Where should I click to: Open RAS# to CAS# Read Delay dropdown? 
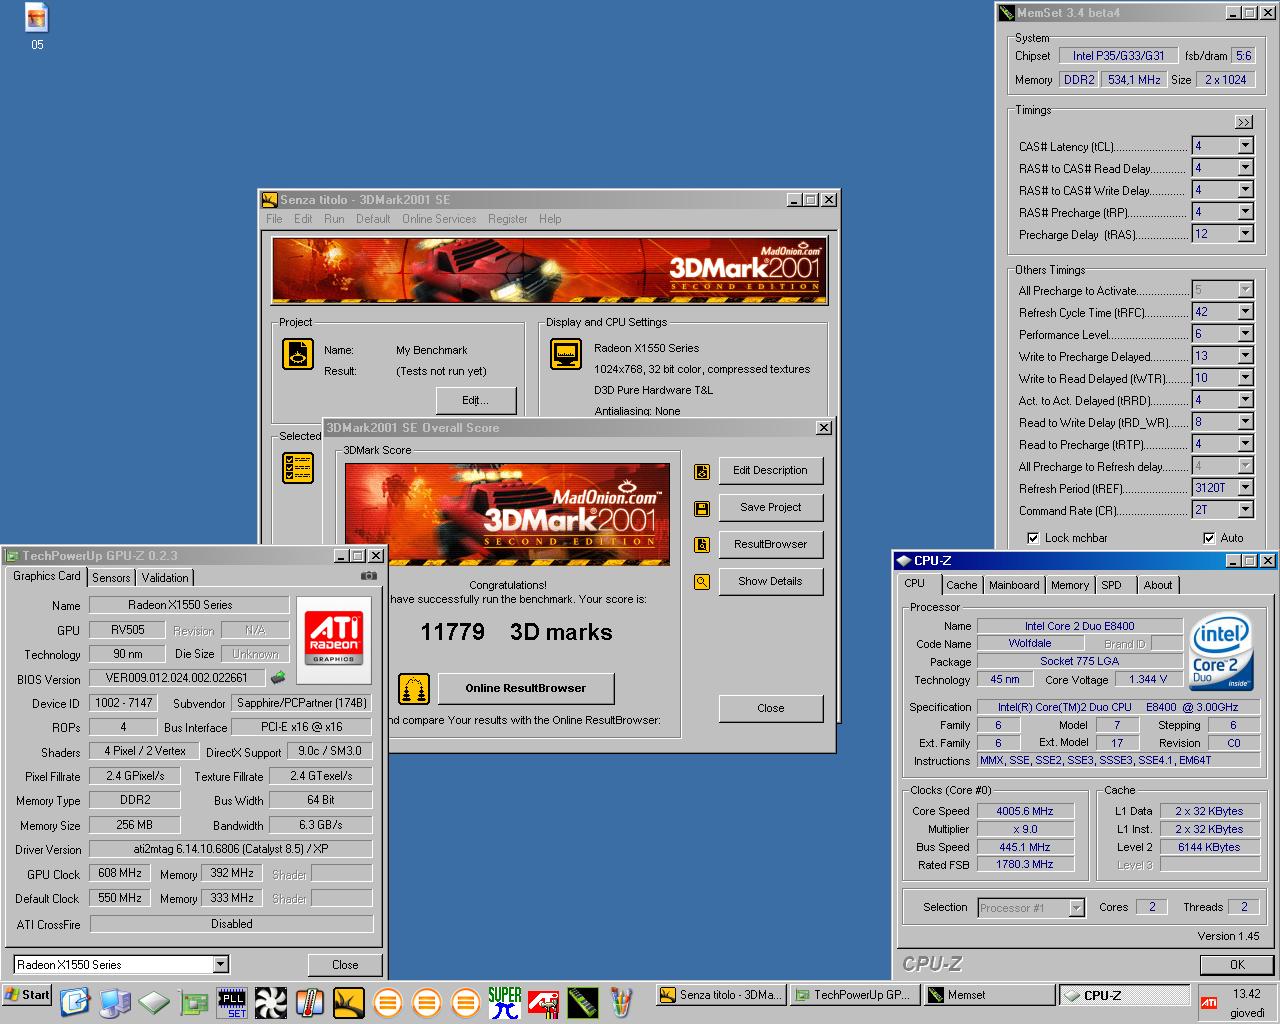point(1245,168)
